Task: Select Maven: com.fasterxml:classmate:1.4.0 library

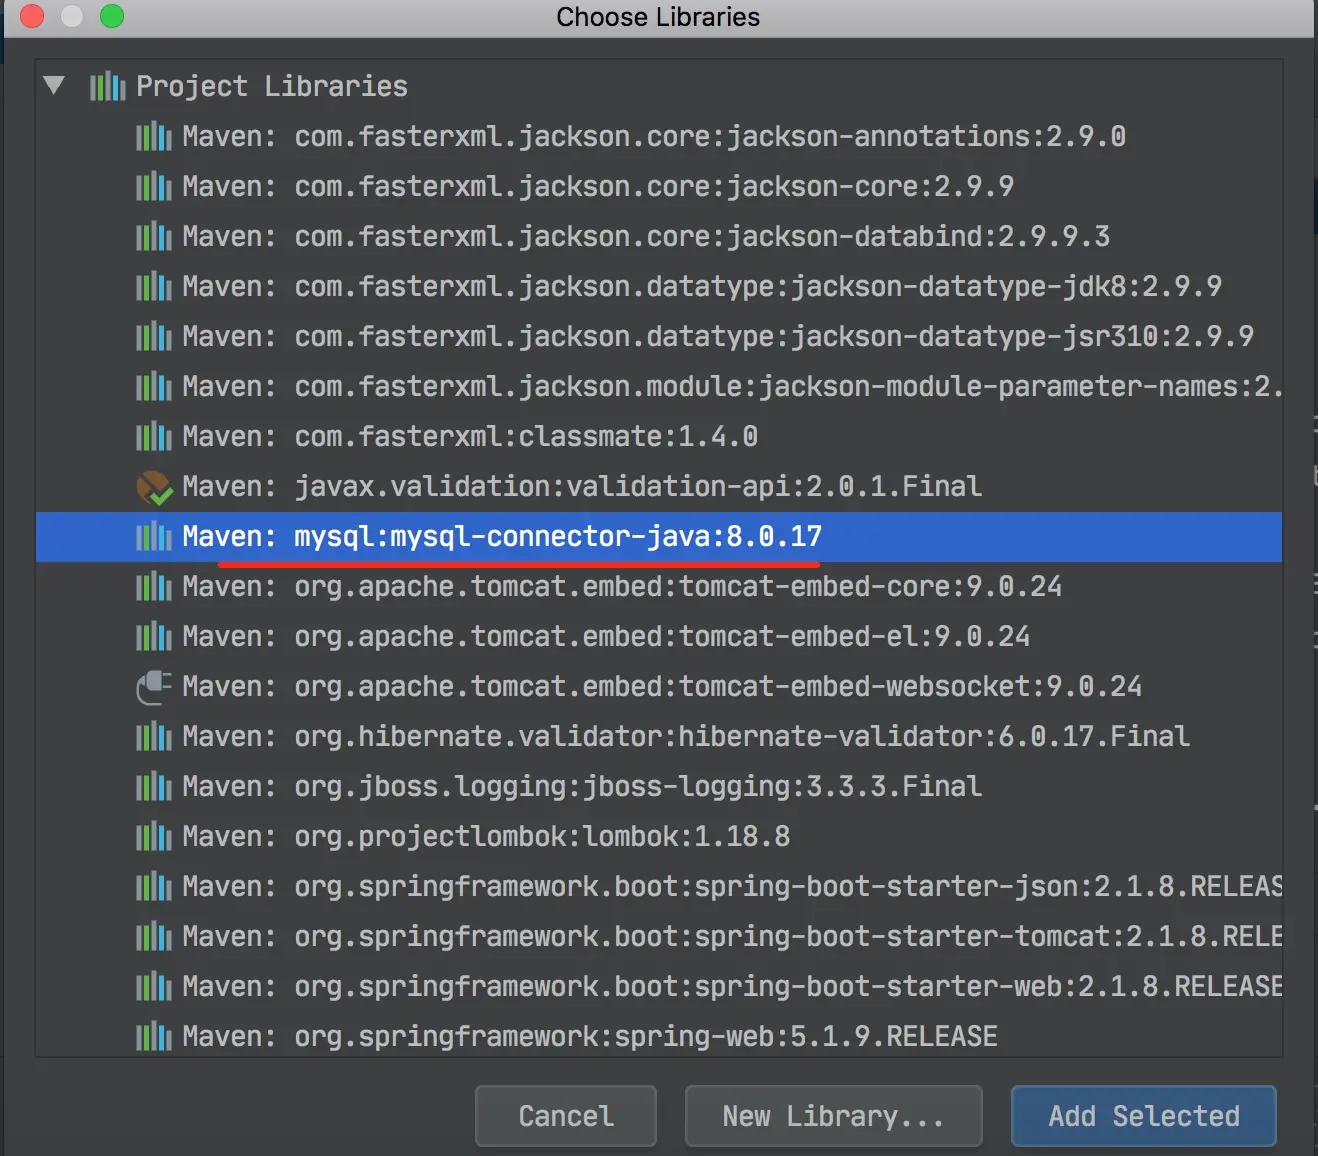Action: [x=659, y=436]
